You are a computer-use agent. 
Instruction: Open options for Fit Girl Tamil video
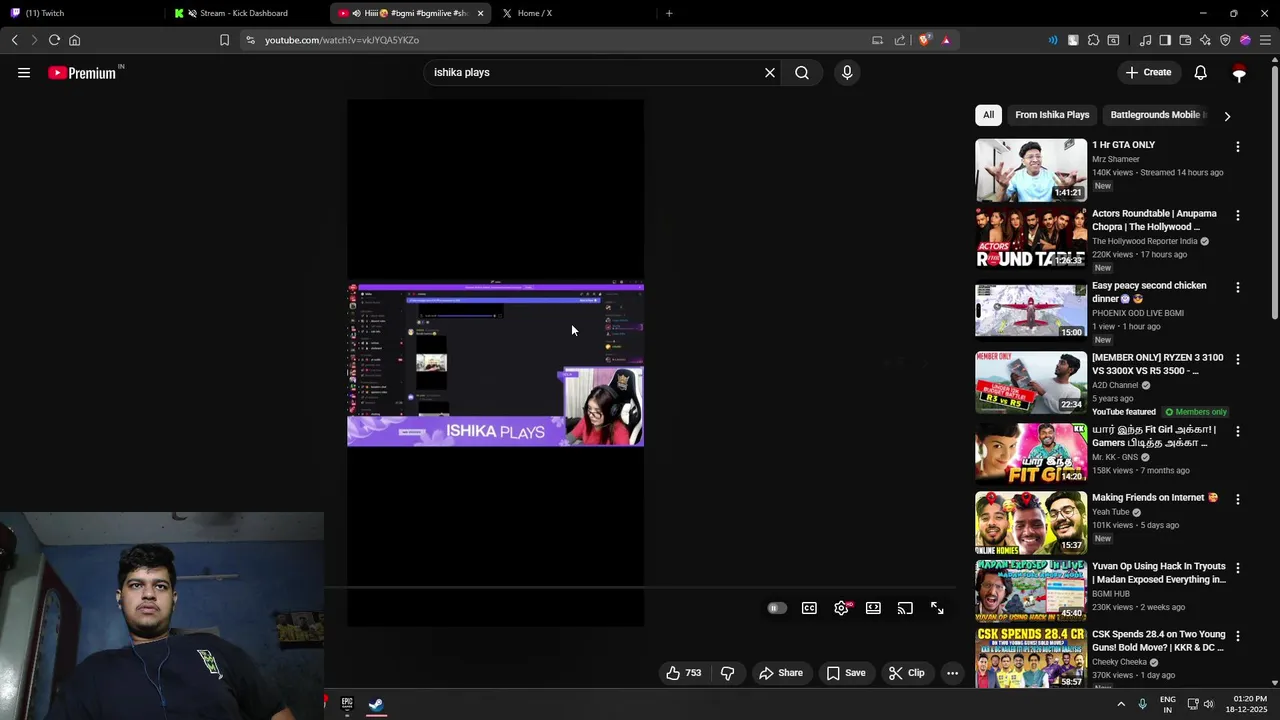1238,431
